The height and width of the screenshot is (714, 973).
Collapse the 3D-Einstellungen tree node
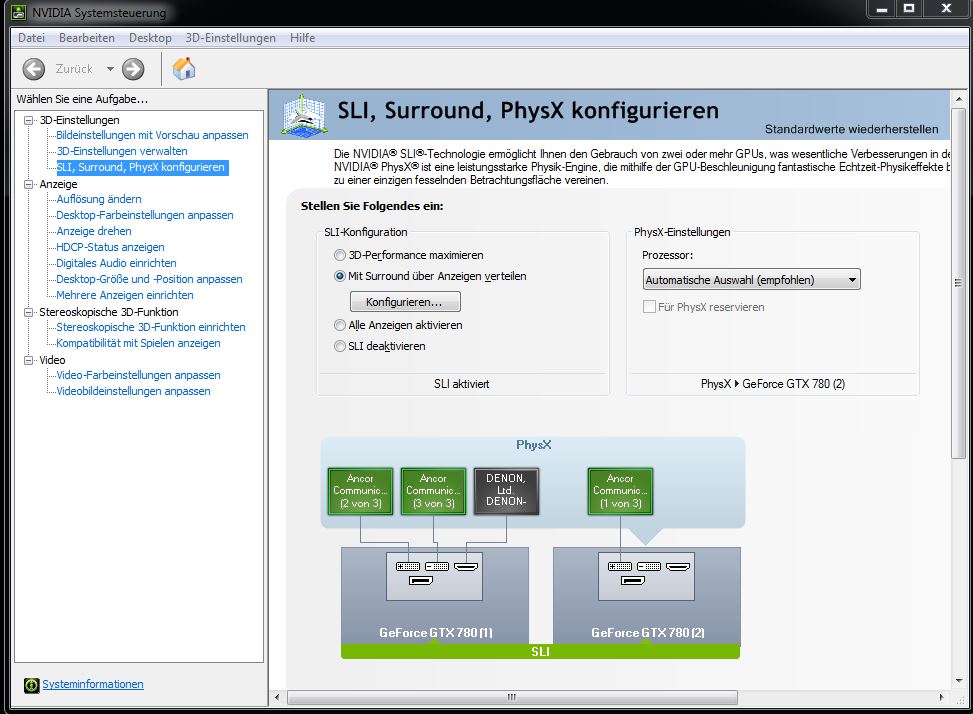pyautogui.click(x=29, y=120)
